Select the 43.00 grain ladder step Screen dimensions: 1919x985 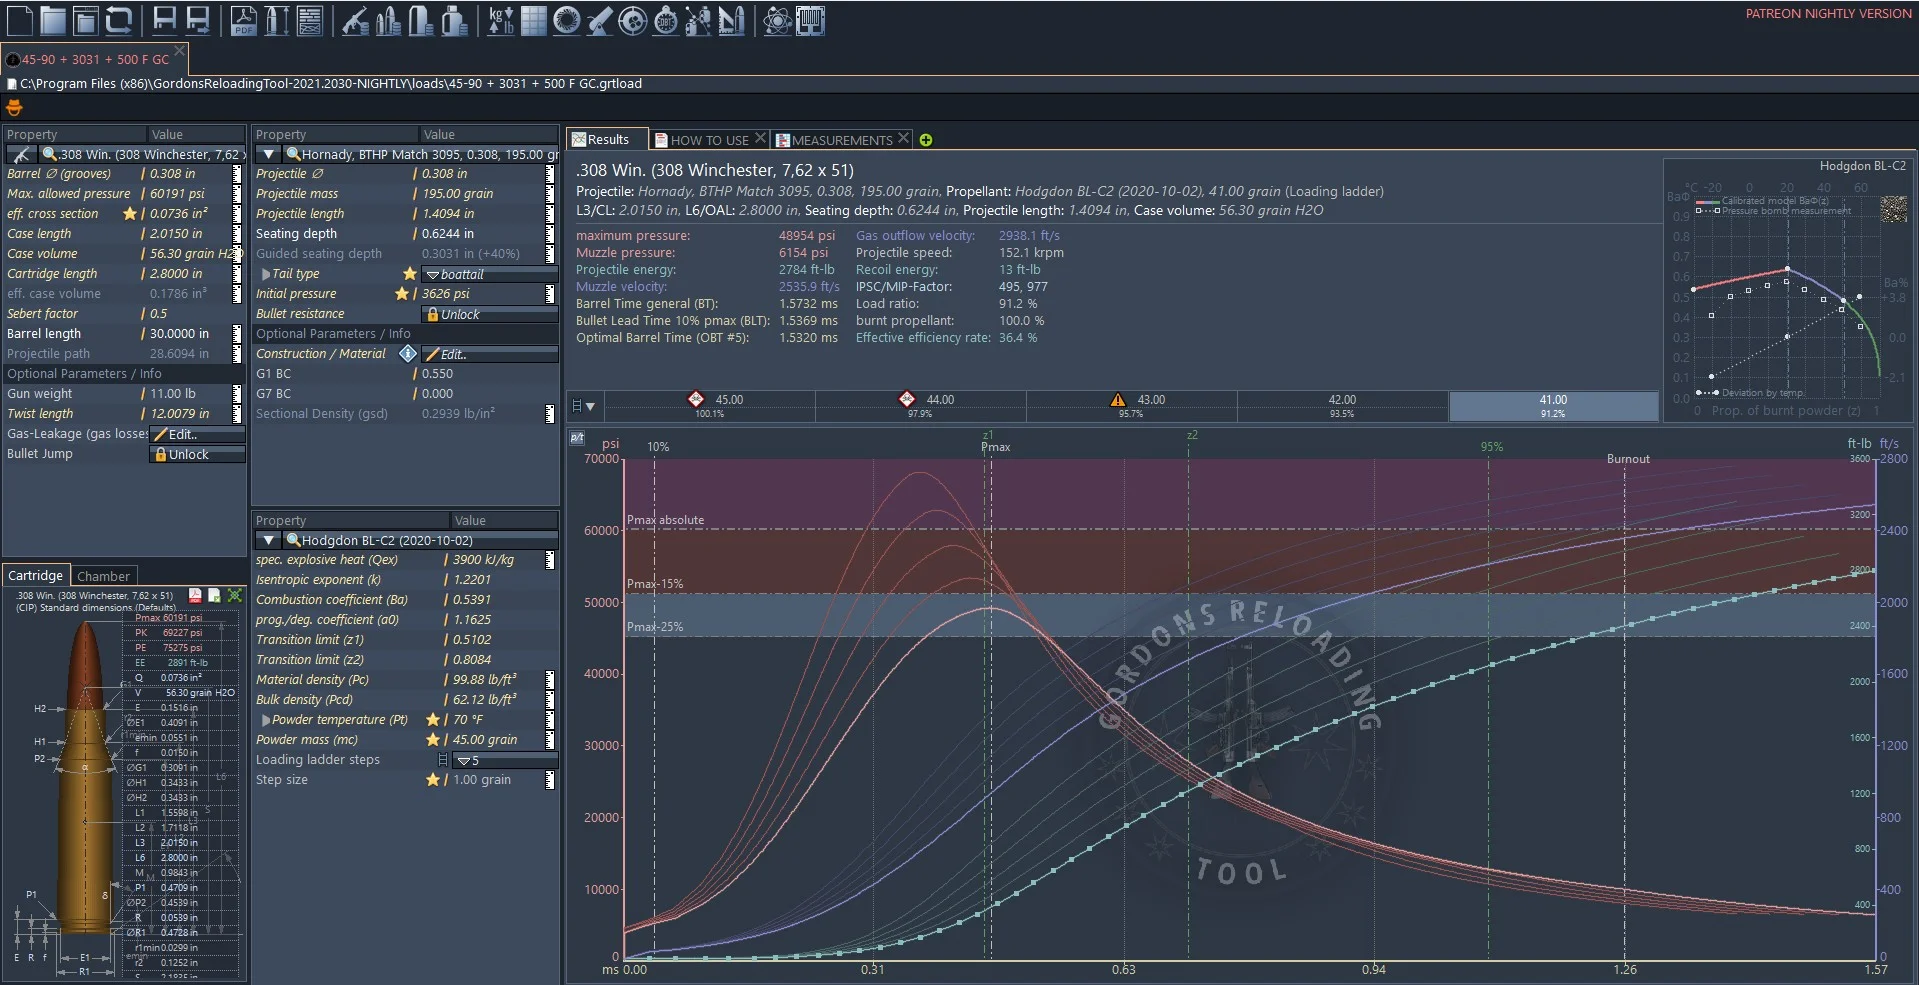pyautogui.click(x=1132, y=405)
